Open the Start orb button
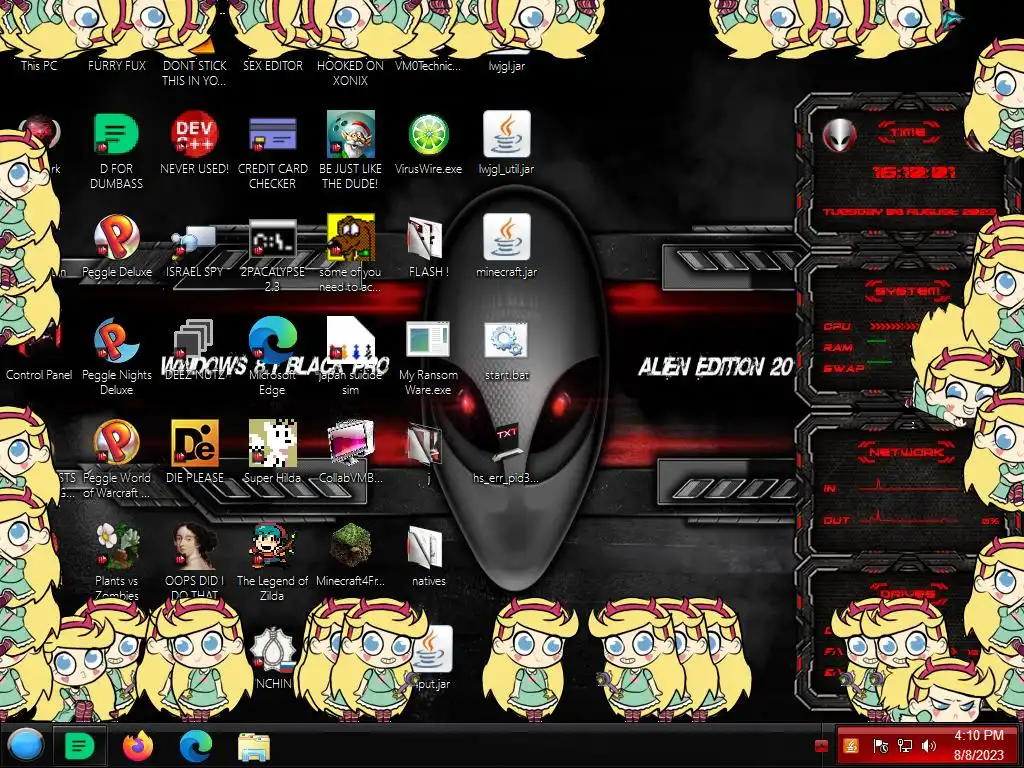 25,745
